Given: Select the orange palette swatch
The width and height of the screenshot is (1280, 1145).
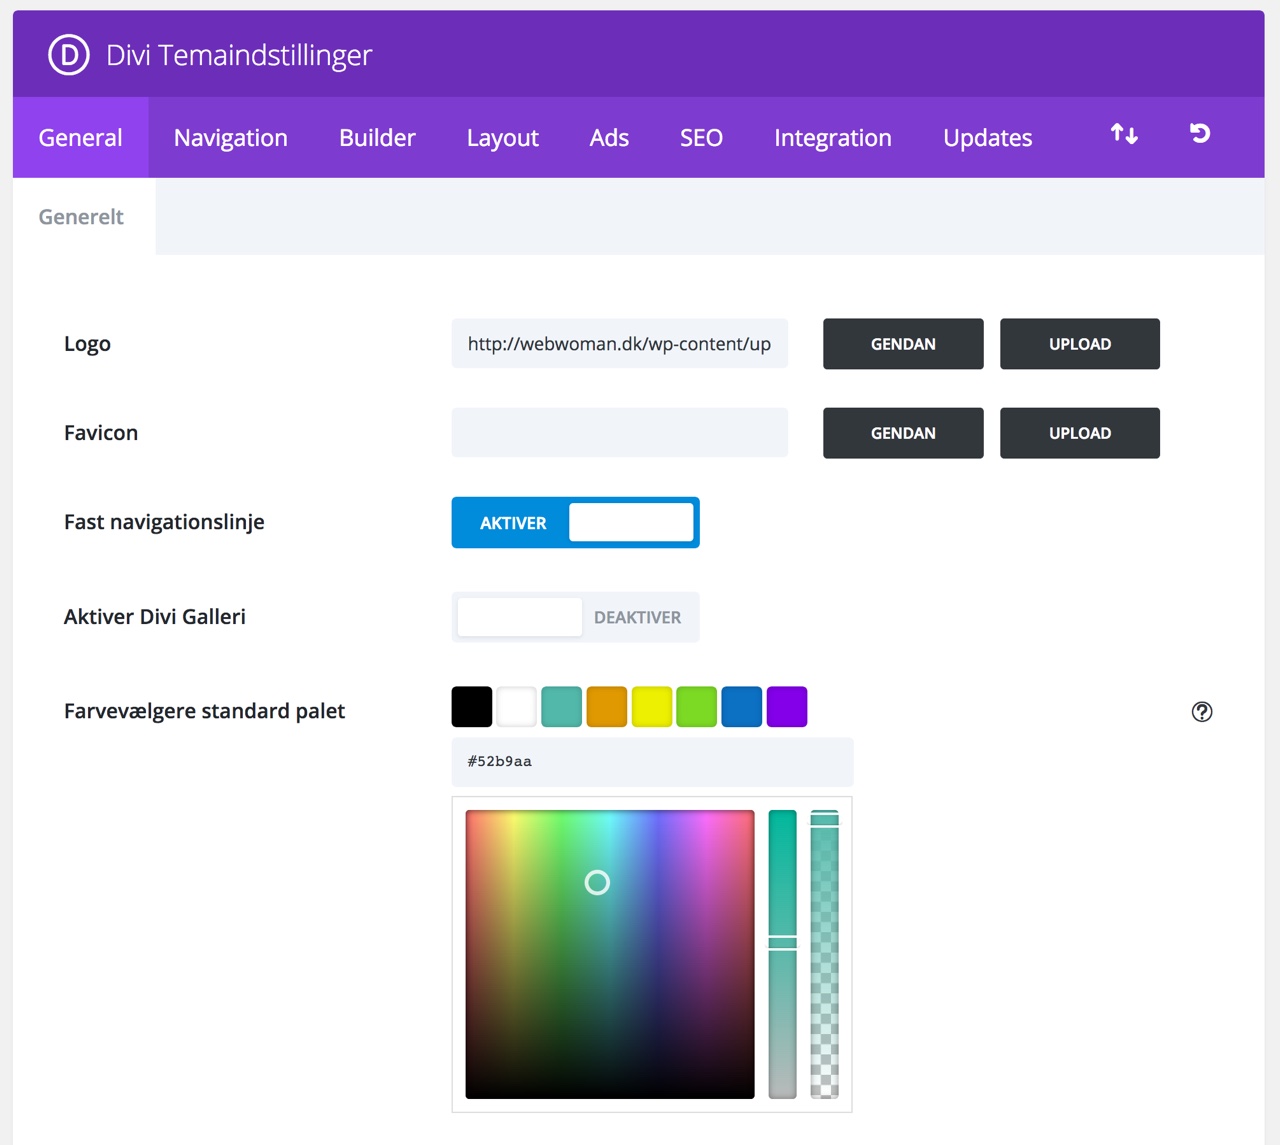Looking at the screenshot, I should (607, 707).
